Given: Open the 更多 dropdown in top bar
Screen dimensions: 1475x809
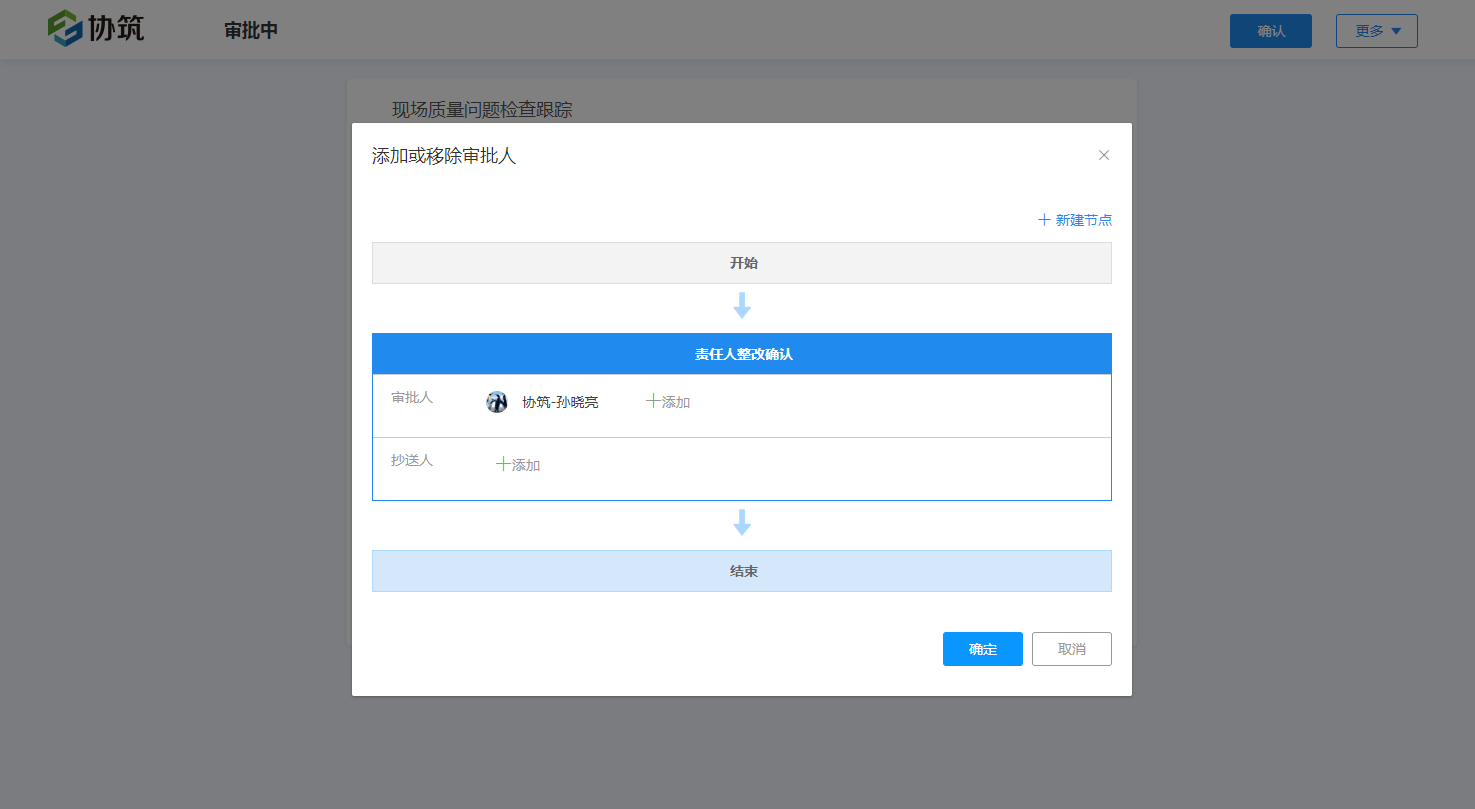Looking at the screenshot, I should pos(1376,30).
